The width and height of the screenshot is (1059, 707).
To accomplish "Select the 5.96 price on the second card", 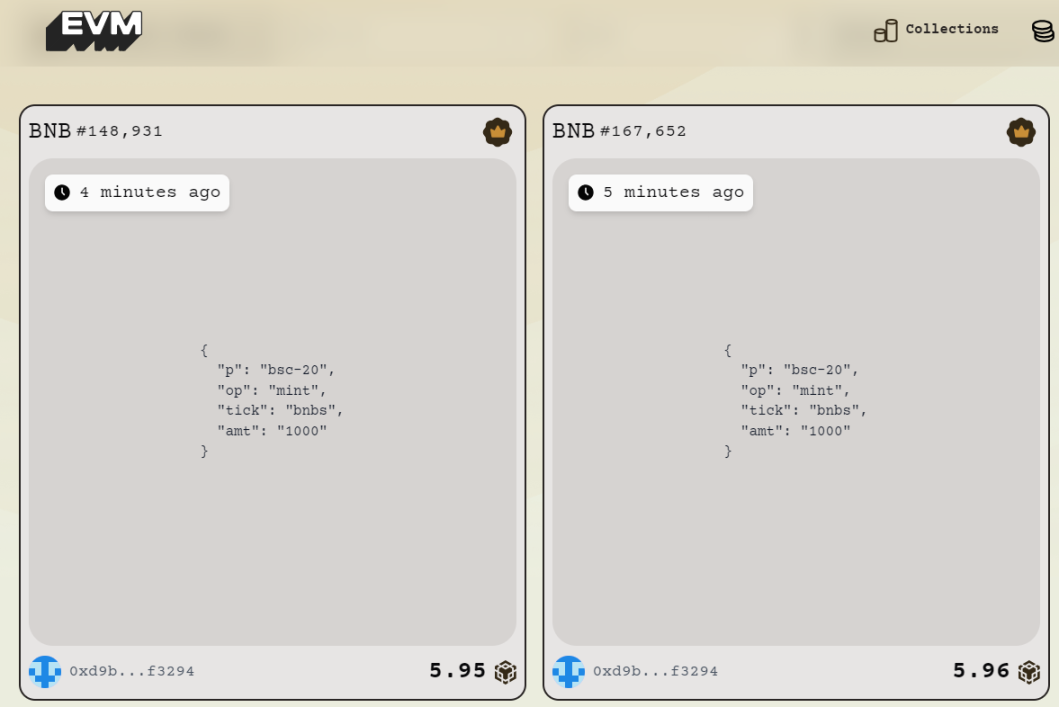I will 980,671.
